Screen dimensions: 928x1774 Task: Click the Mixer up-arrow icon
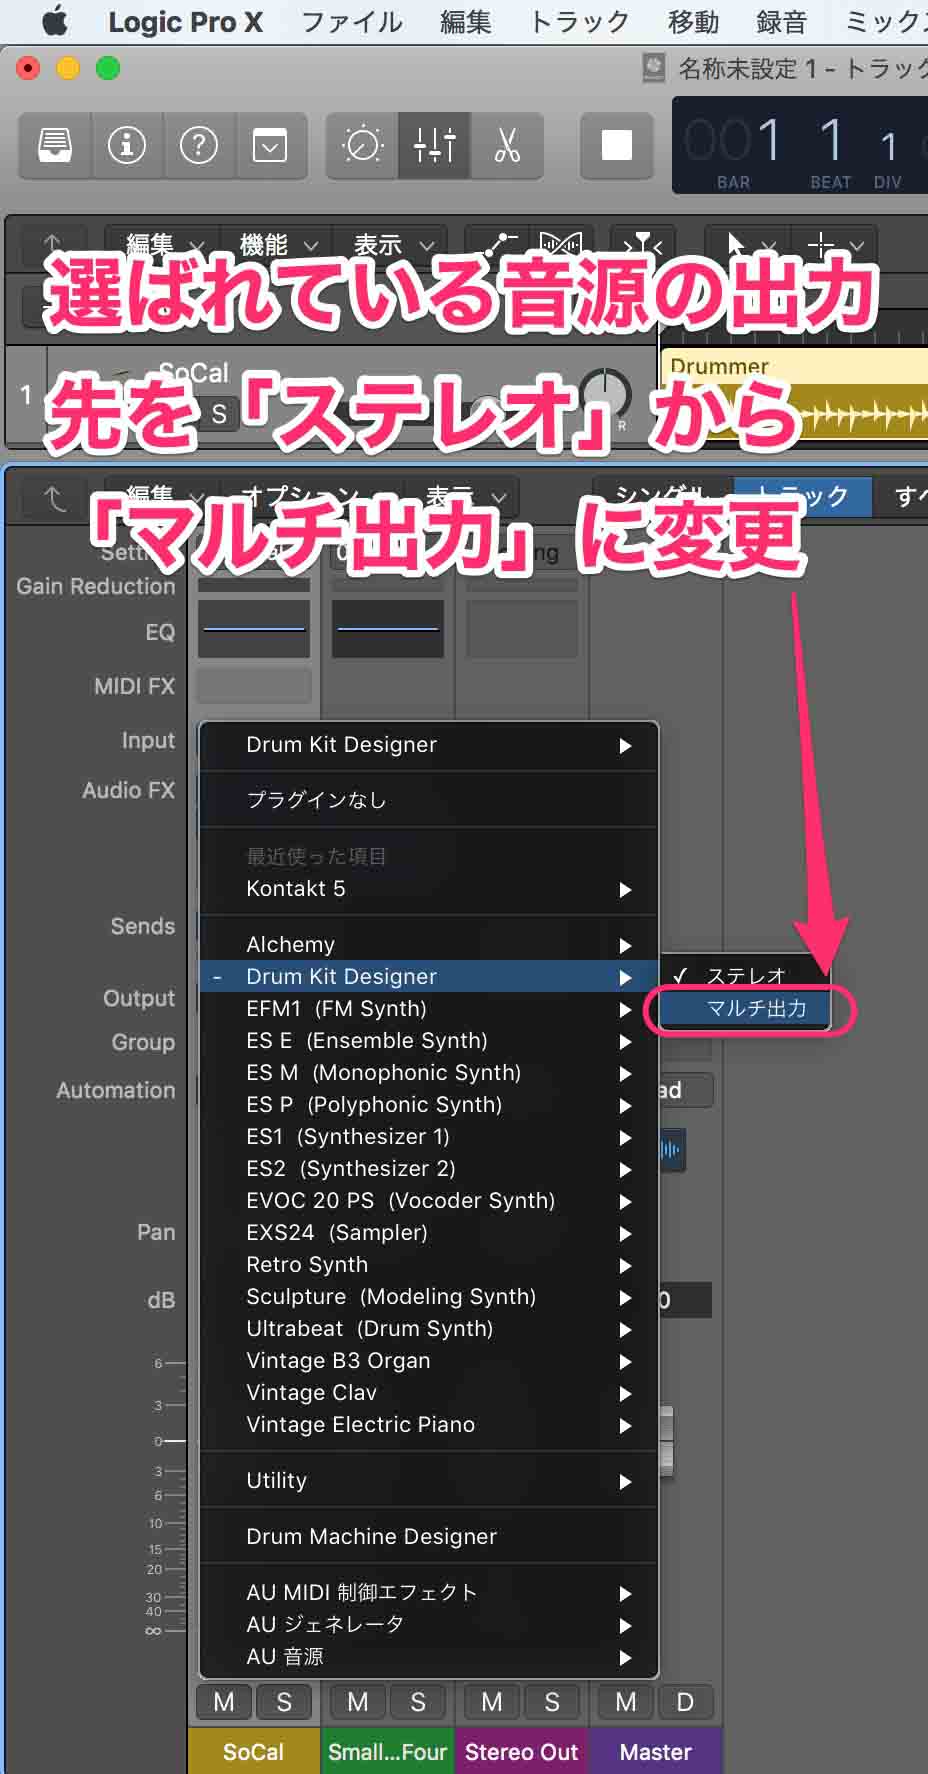click(55, 496)
